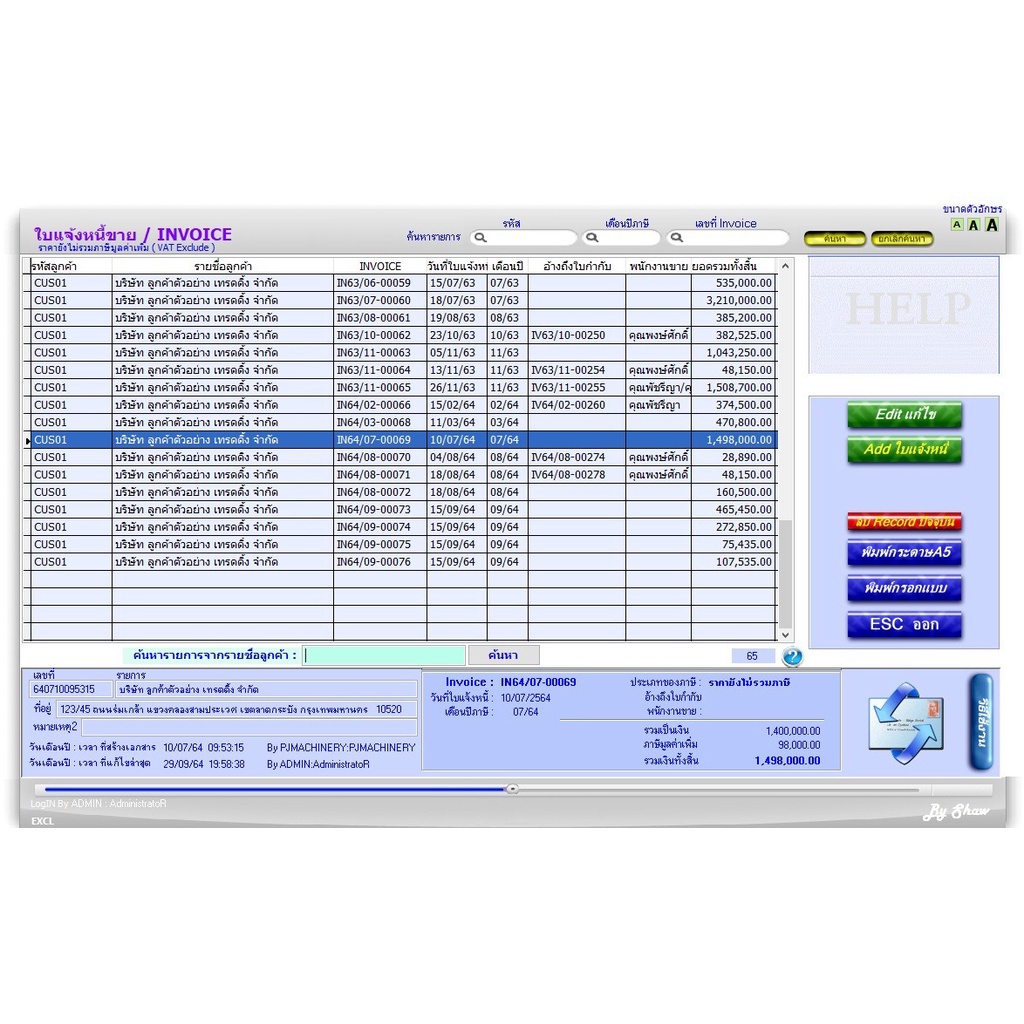Click the magnifier in the เดือนปีภาษี search box
This screenshot has width=1024, height=1024.
pyautogui.click(x=592, y=238)
